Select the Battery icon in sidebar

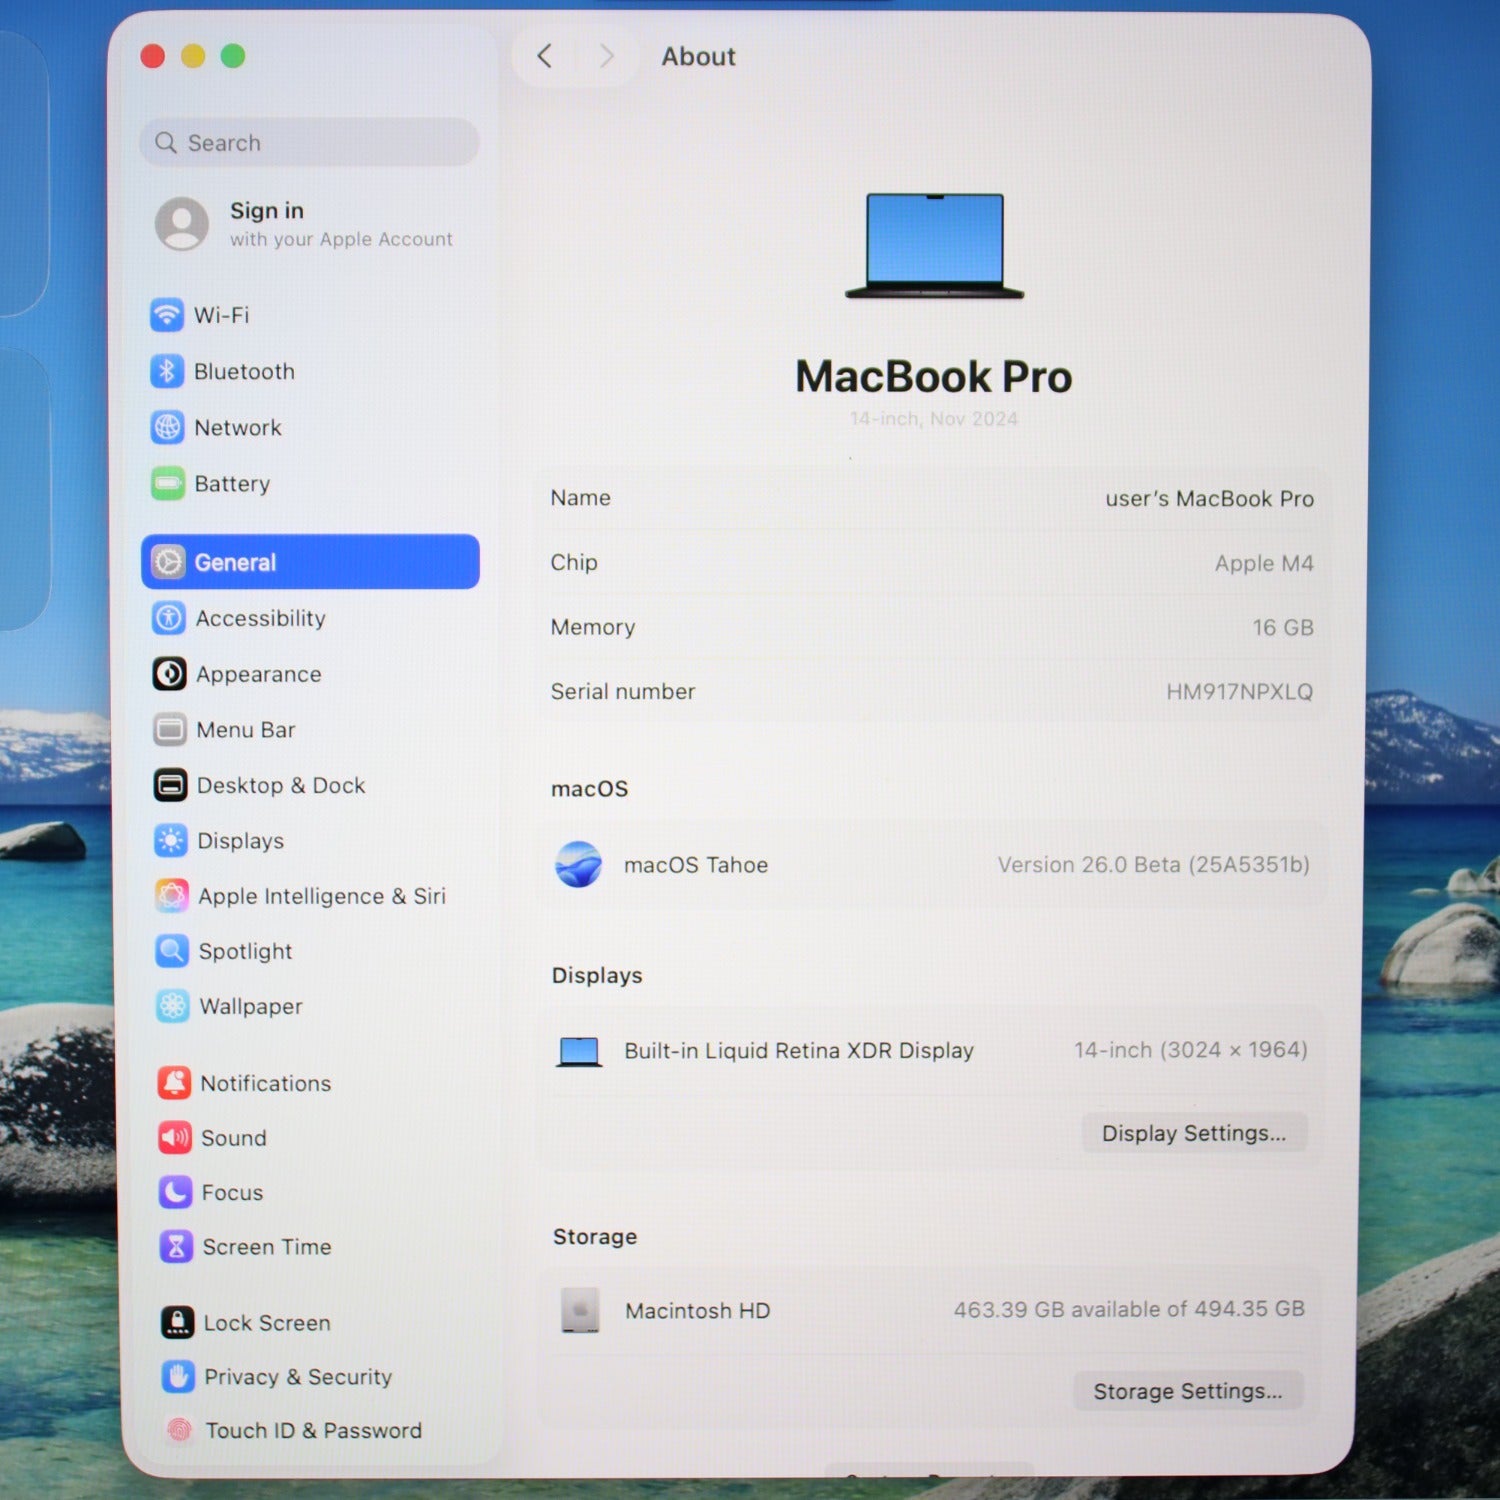[x=168, y=484]
